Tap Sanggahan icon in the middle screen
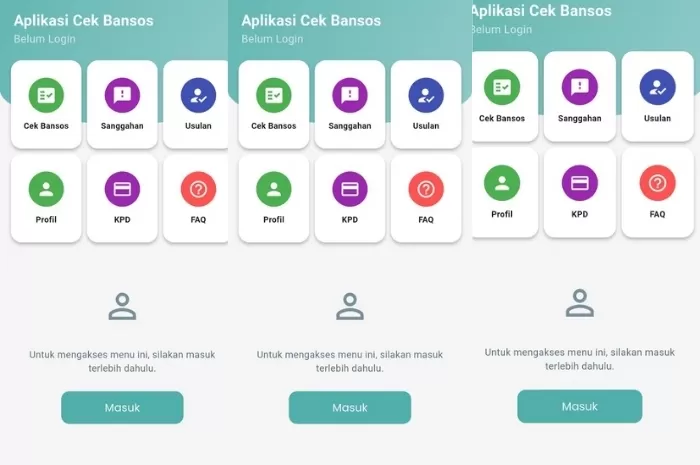 [x=350, y=95]
